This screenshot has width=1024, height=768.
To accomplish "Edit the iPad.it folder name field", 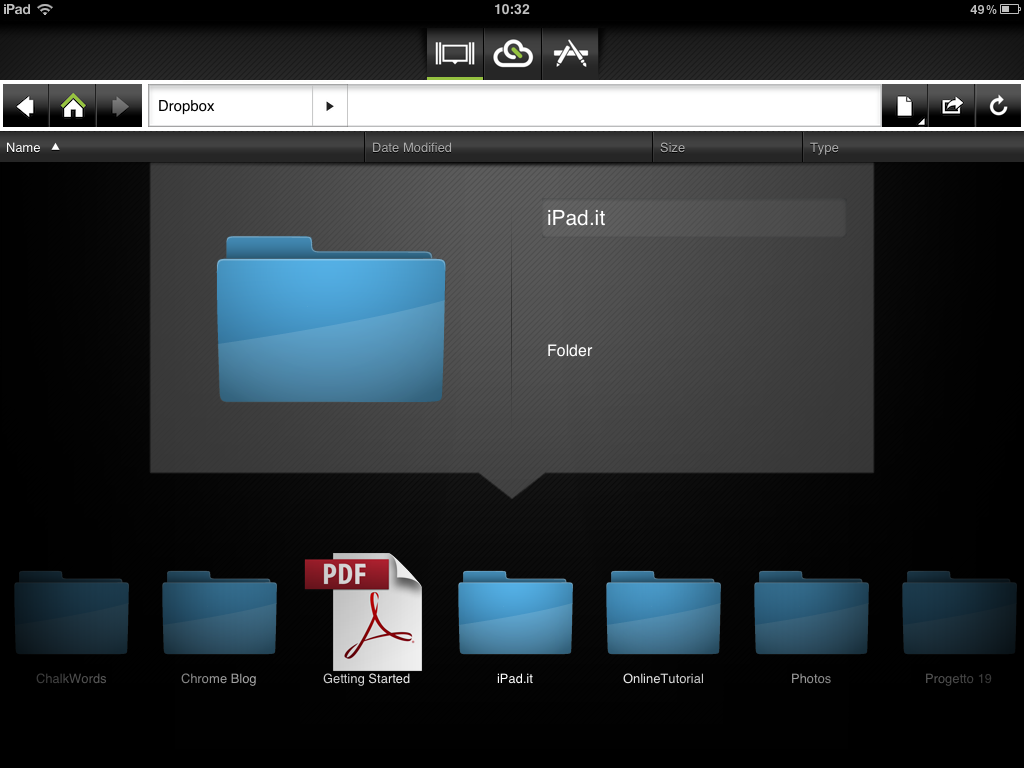I will 693,218.
